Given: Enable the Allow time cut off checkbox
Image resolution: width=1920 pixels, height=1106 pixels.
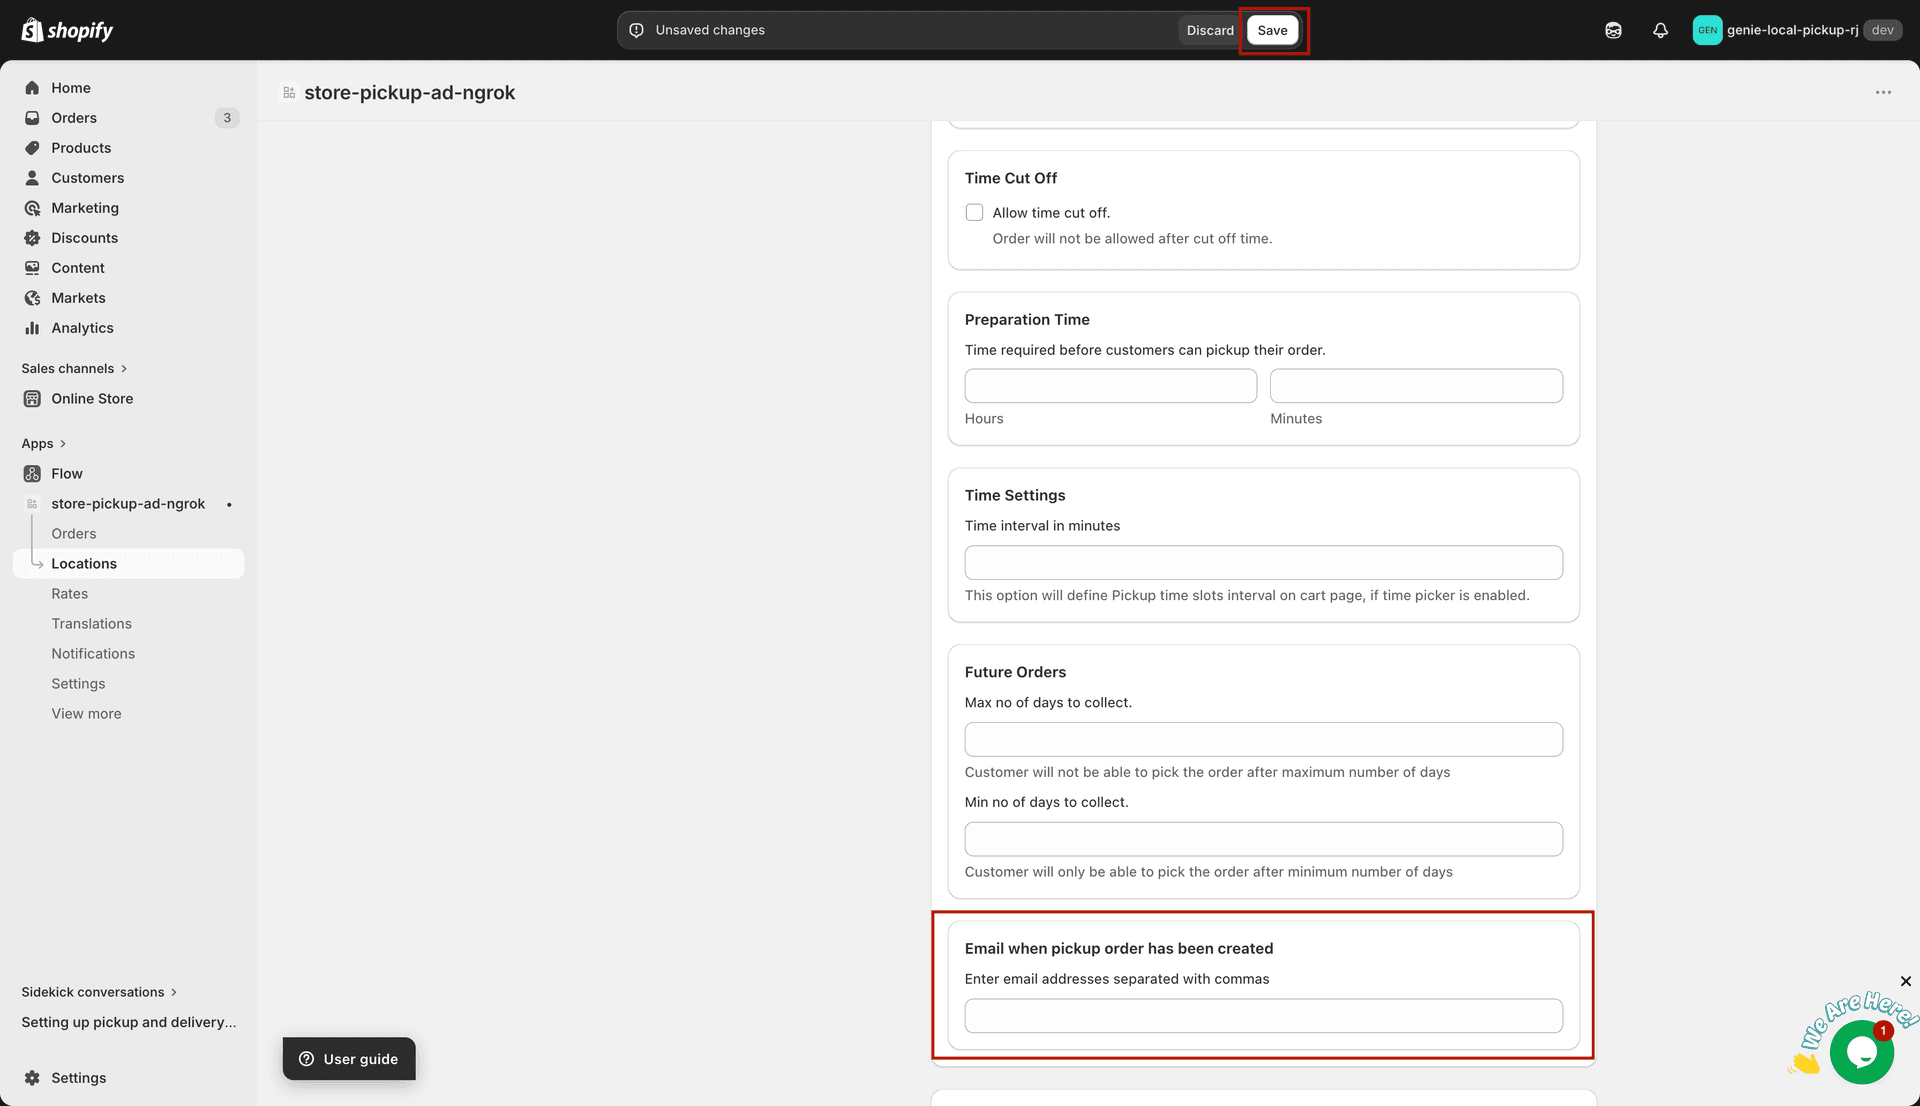Looking at the screenshot, I should [974, 212].
